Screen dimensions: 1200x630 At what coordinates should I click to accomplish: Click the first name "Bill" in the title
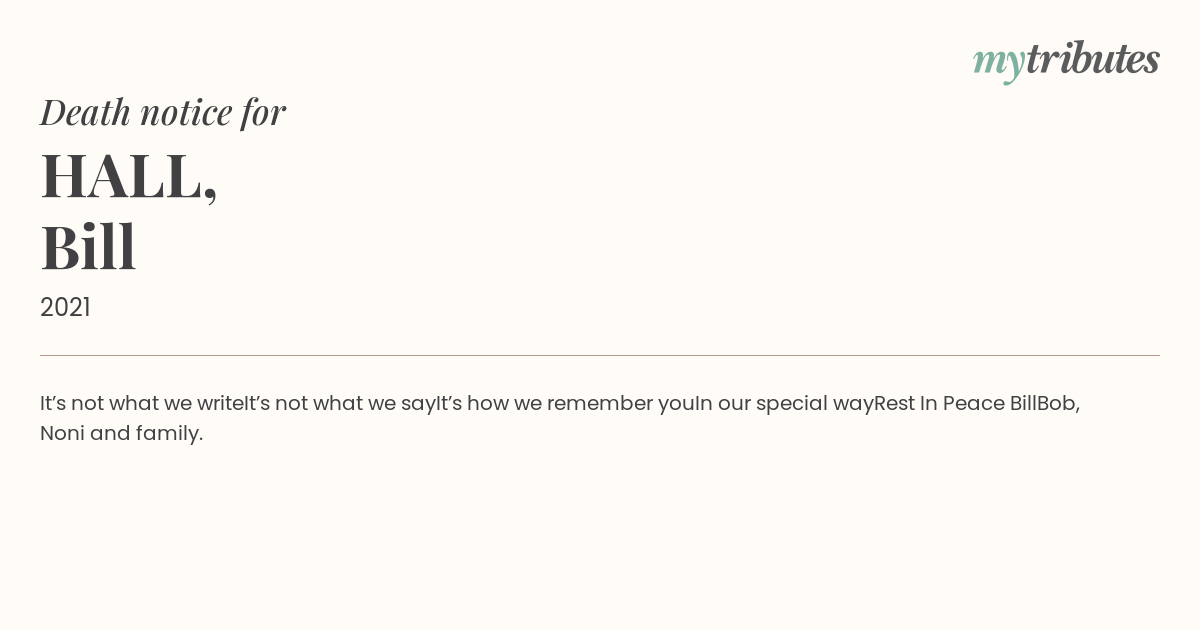tap(88, 247)
